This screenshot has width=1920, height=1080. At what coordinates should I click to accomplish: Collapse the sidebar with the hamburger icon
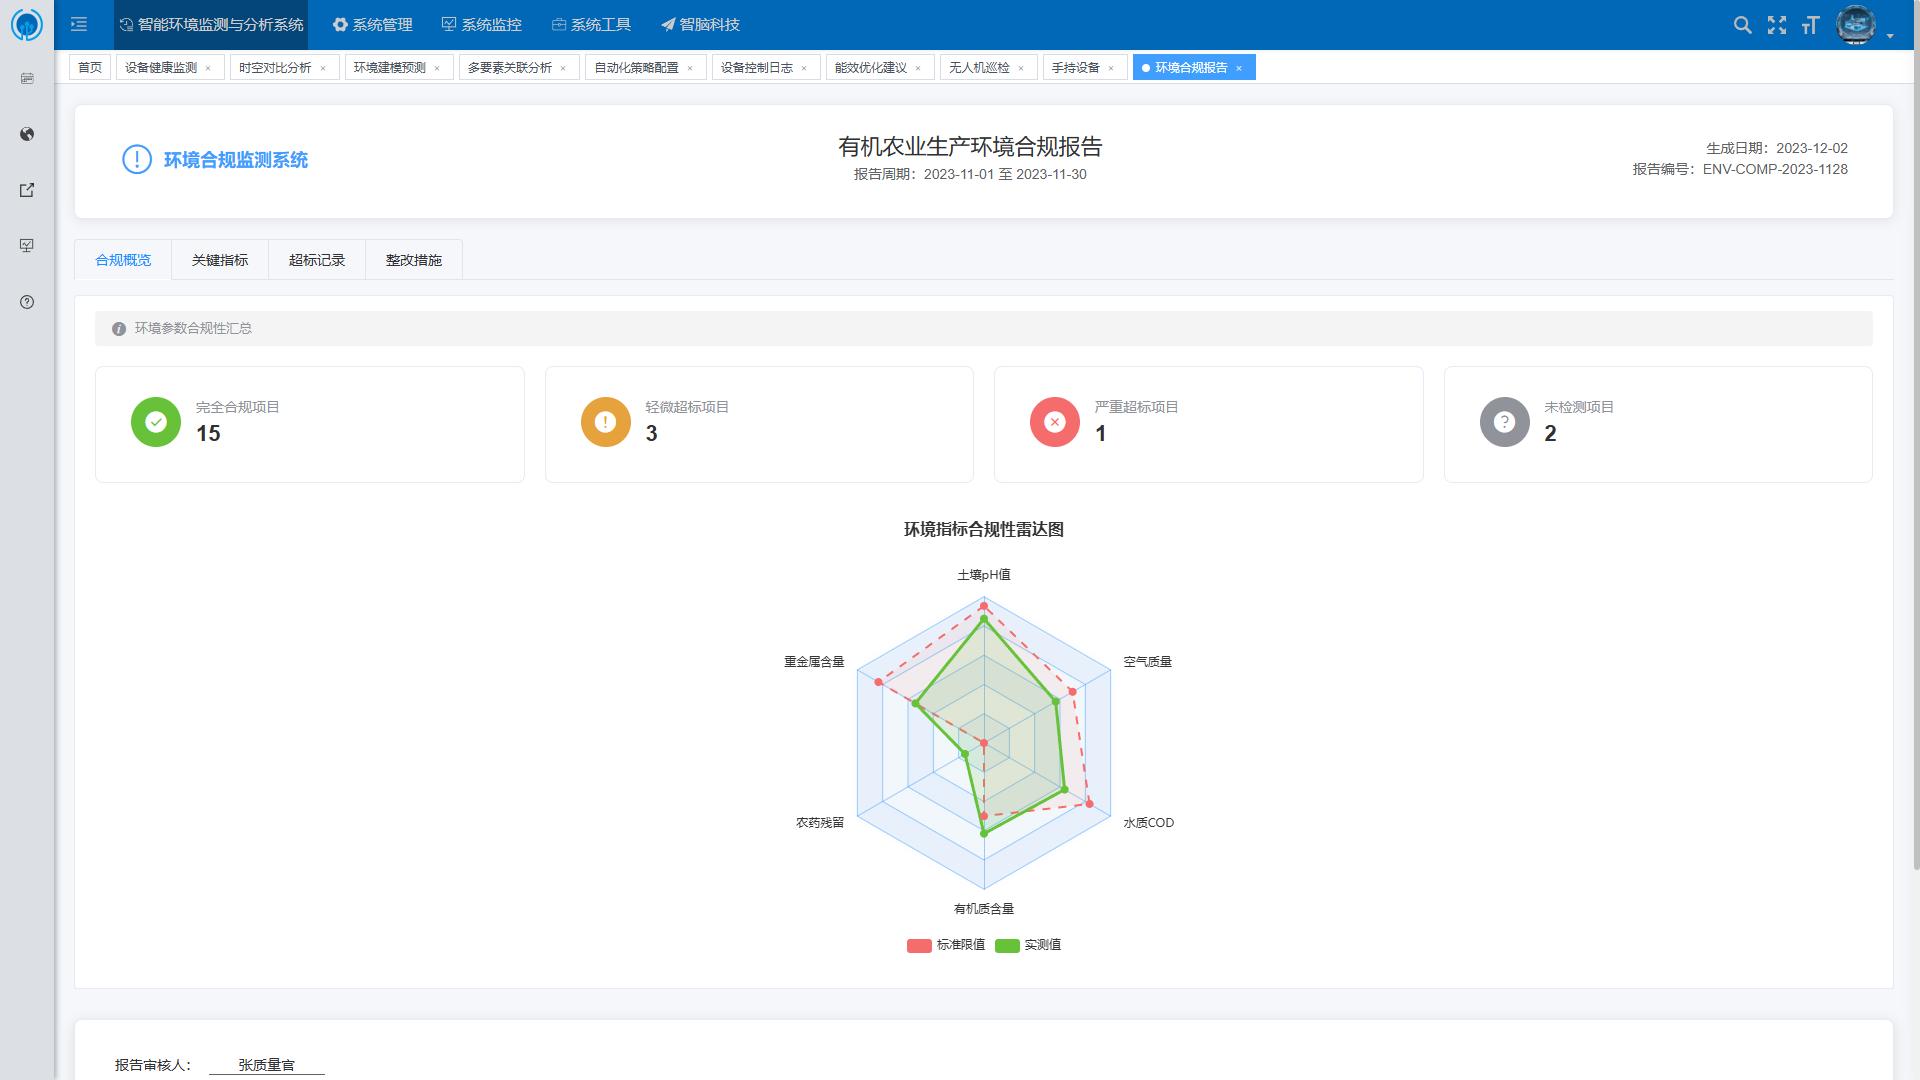click(79, 24)
